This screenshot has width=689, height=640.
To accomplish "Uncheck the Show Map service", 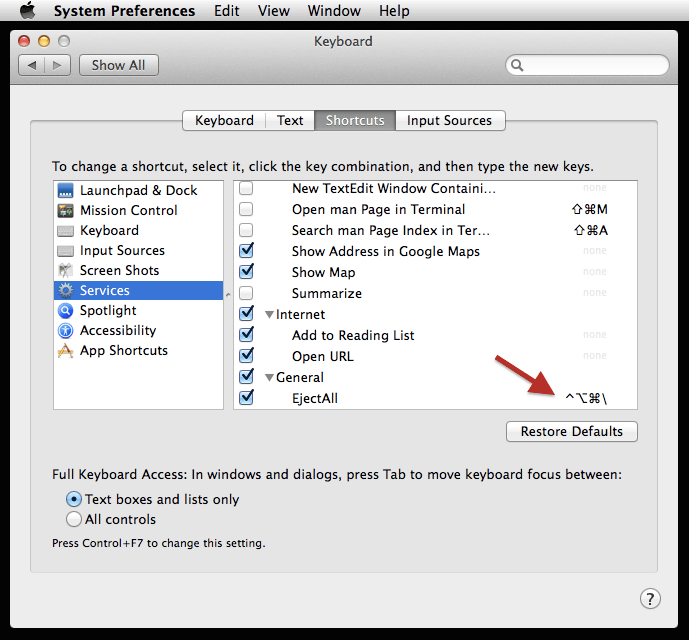I will pyautogui.click(x=246, y=272).
